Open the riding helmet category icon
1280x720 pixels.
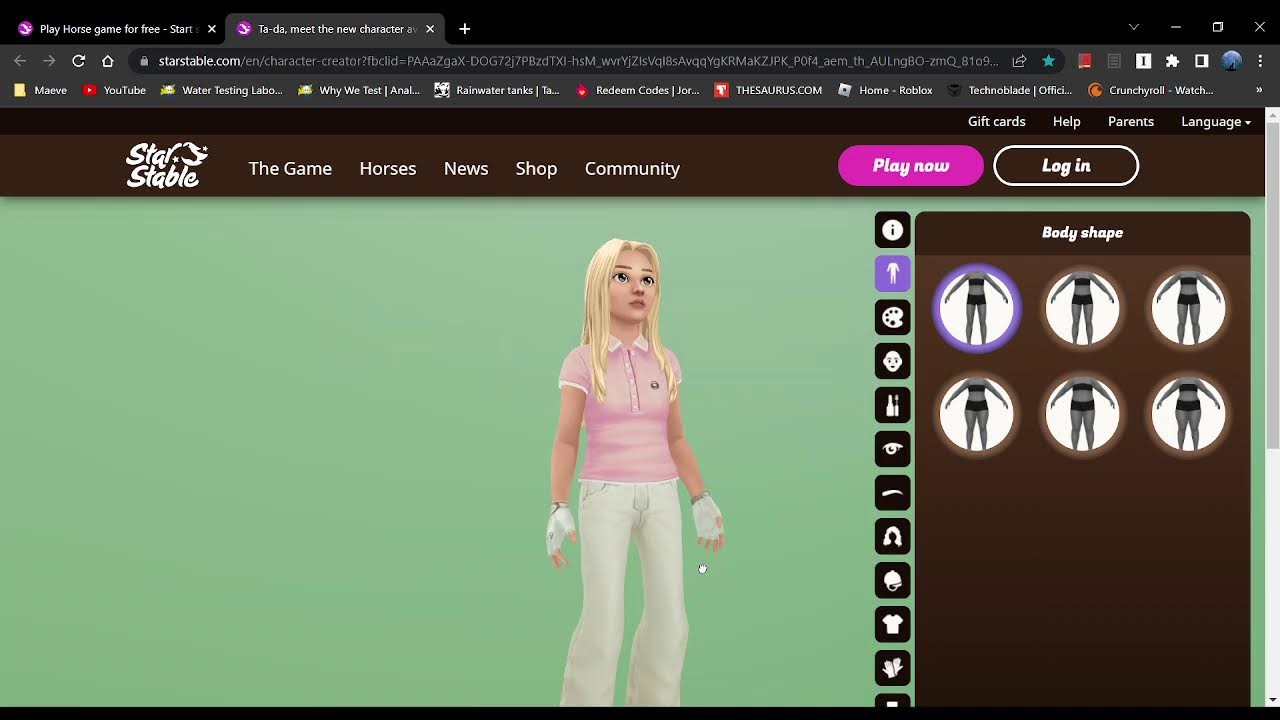point(893,580)
